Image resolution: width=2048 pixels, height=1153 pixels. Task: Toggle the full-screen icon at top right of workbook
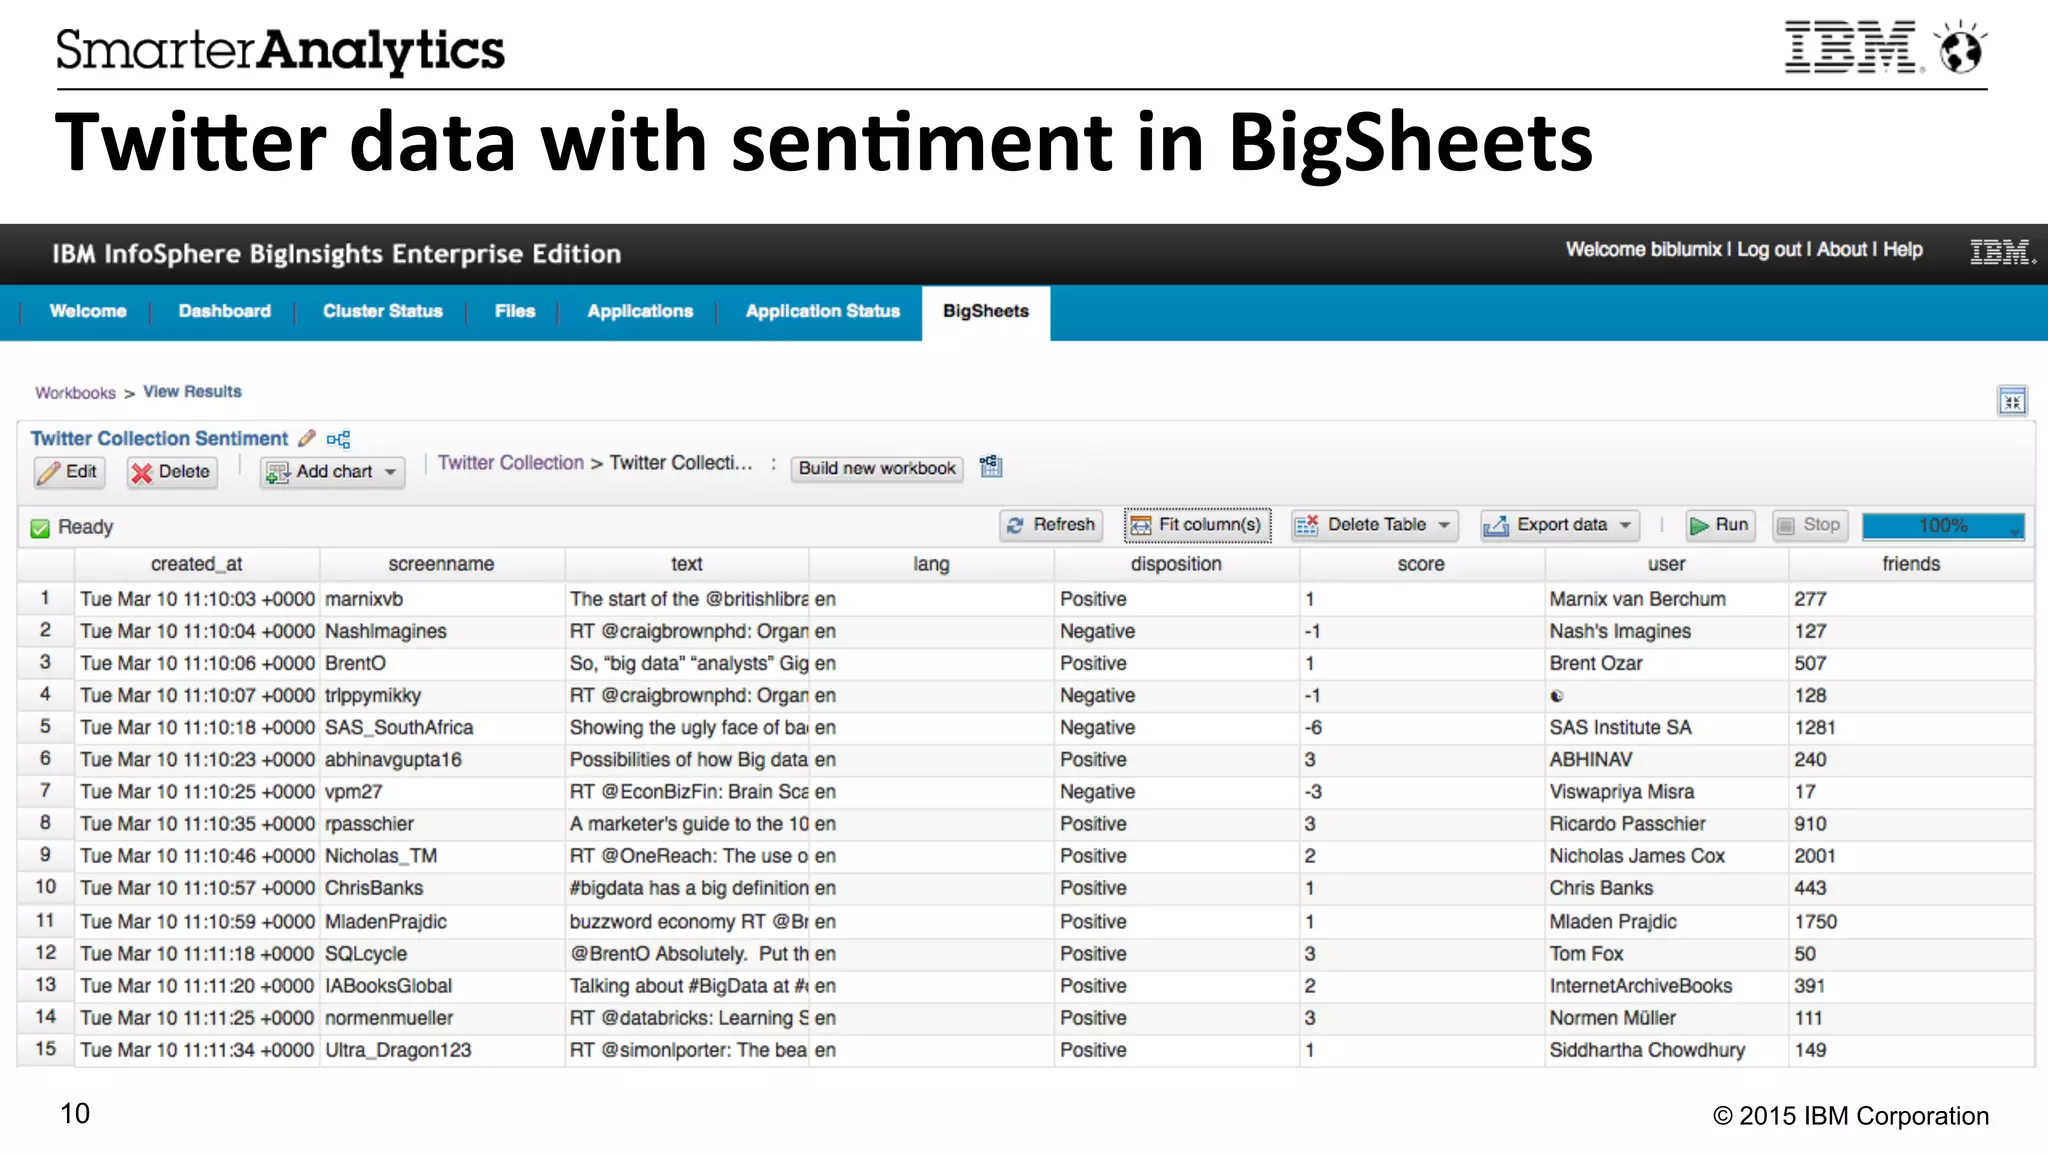click(x=2012, y=401)
